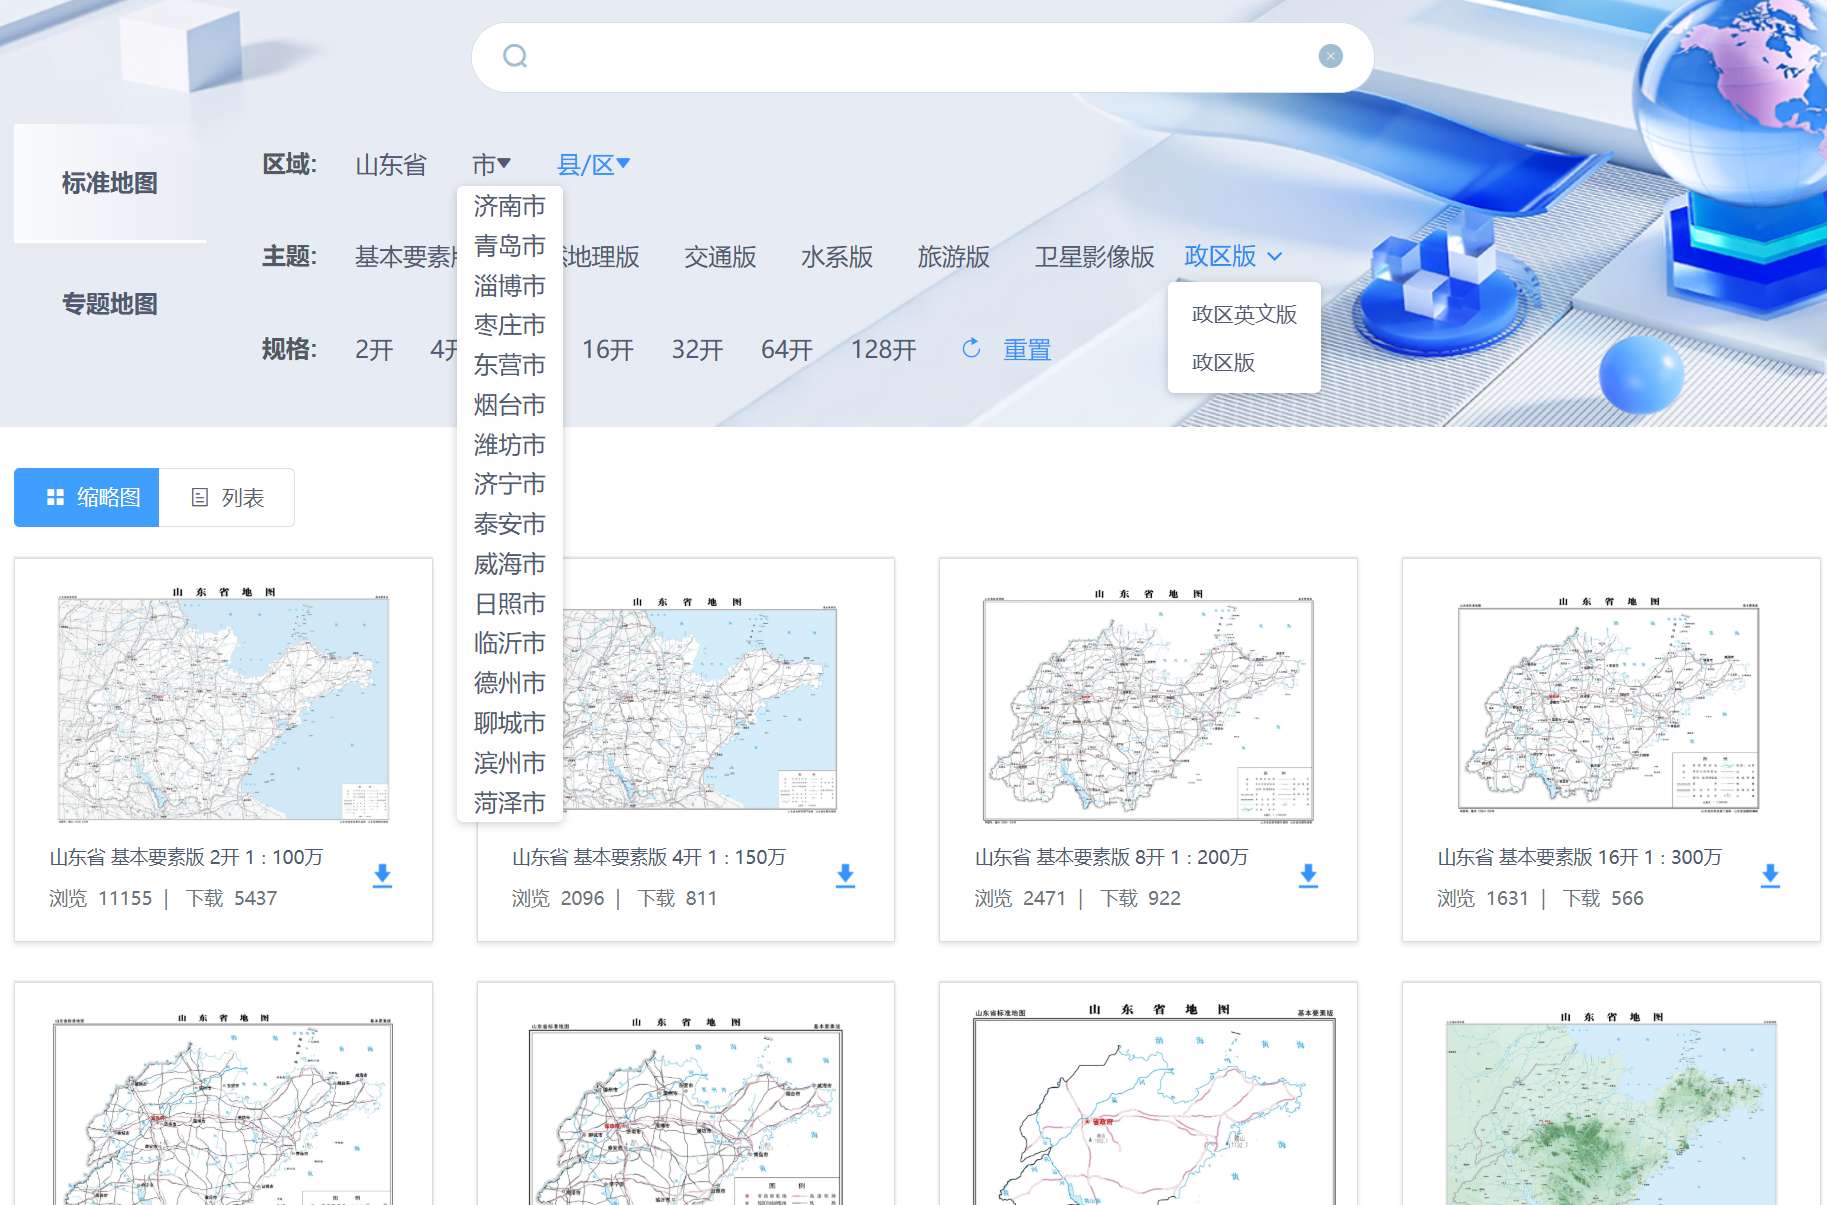Filter by 64开 size
The height and width of the screenshot is (1205, 1827).
tap(787, 350)
